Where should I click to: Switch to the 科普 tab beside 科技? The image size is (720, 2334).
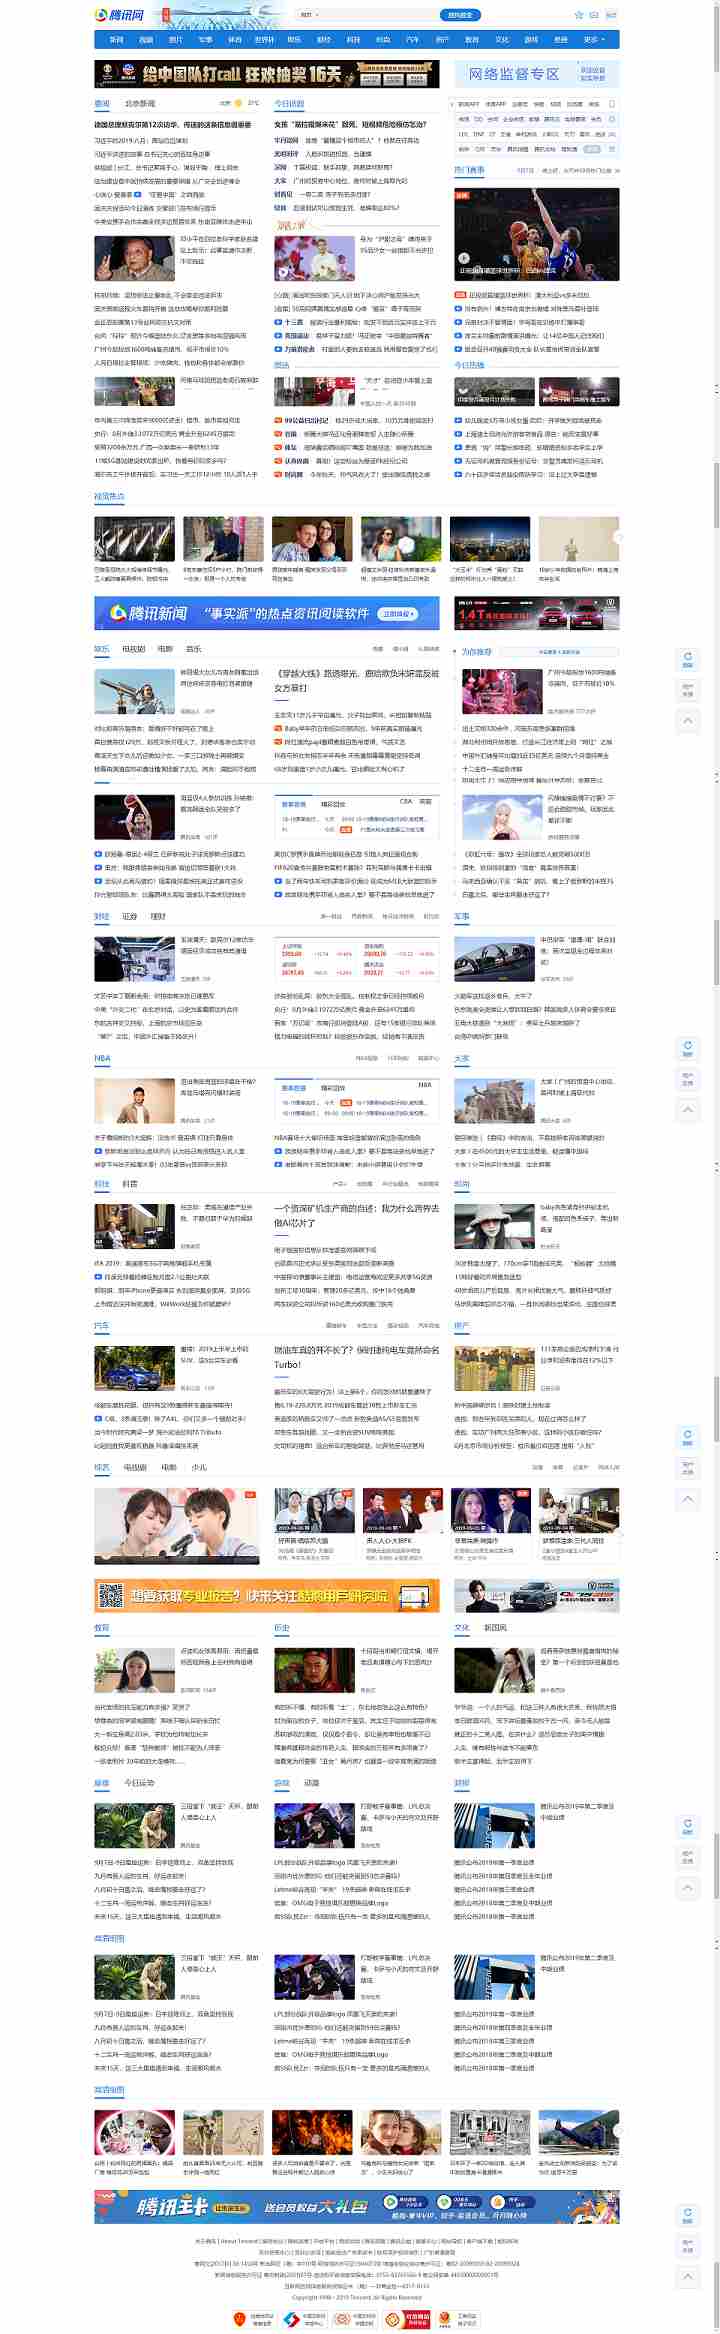pyautogui.click(x=130, y=1184)
